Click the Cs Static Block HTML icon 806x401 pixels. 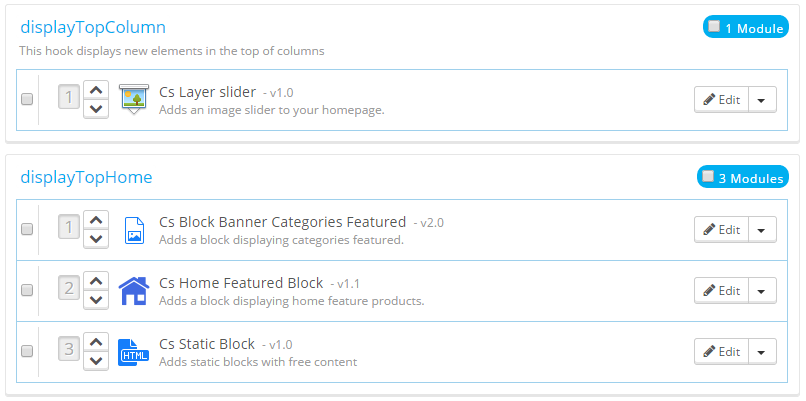[134, 352]
